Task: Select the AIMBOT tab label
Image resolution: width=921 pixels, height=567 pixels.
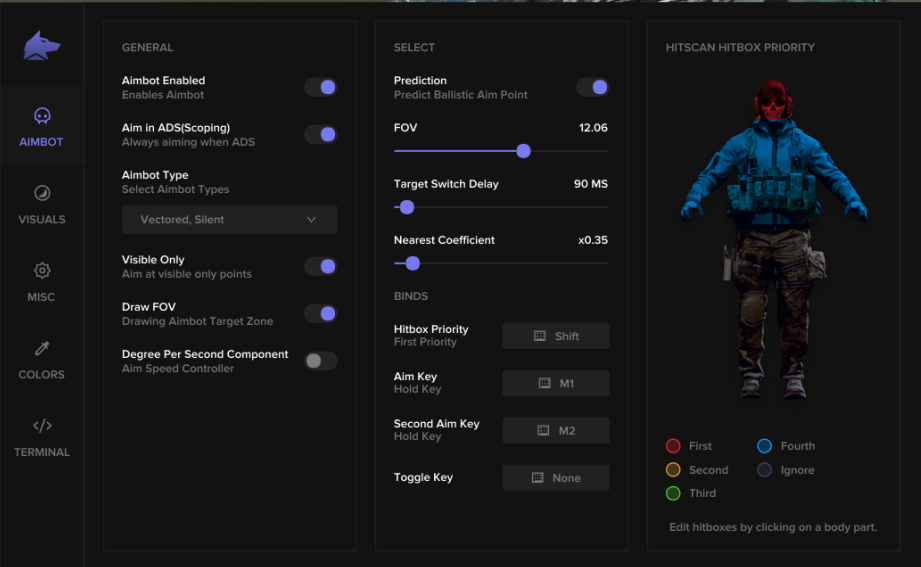Action: click(x=41, y=142)
